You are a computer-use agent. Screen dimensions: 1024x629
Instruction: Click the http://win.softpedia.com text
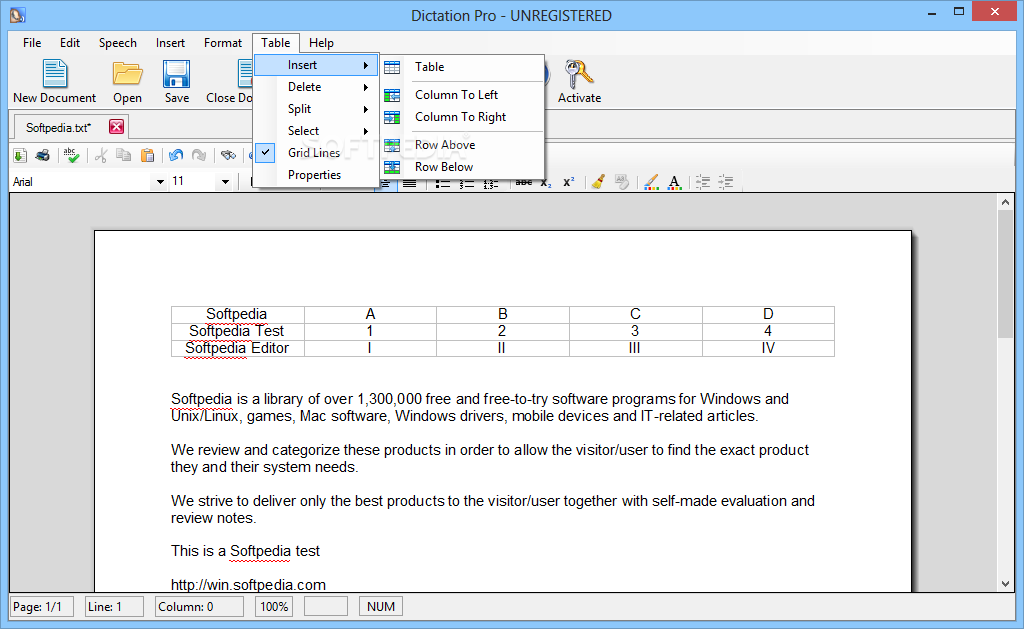pyautogui.click(x=248, y=585)
